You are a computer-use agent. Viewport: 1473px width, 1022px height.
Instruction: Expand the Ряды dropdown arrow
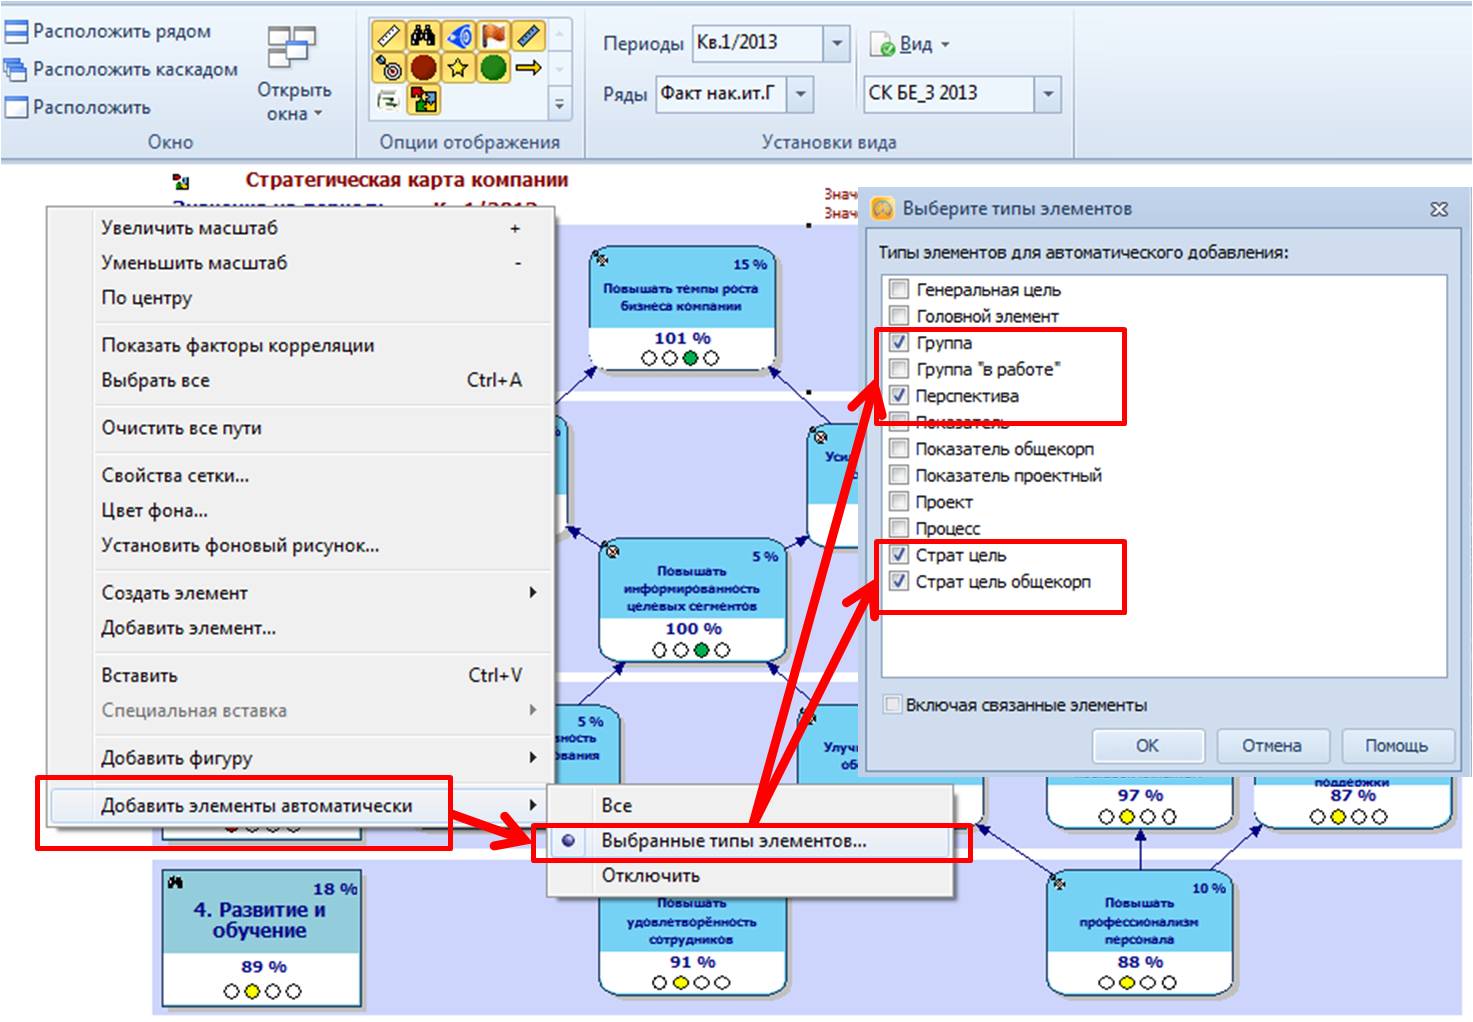click(x=799, y=94)
